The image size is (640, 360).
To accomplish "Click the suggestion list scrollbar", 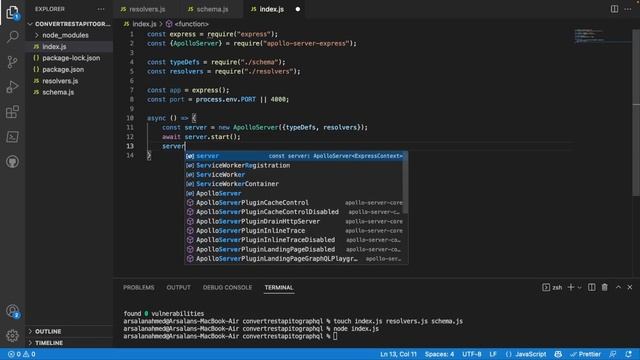I will [x=405, y=182].
